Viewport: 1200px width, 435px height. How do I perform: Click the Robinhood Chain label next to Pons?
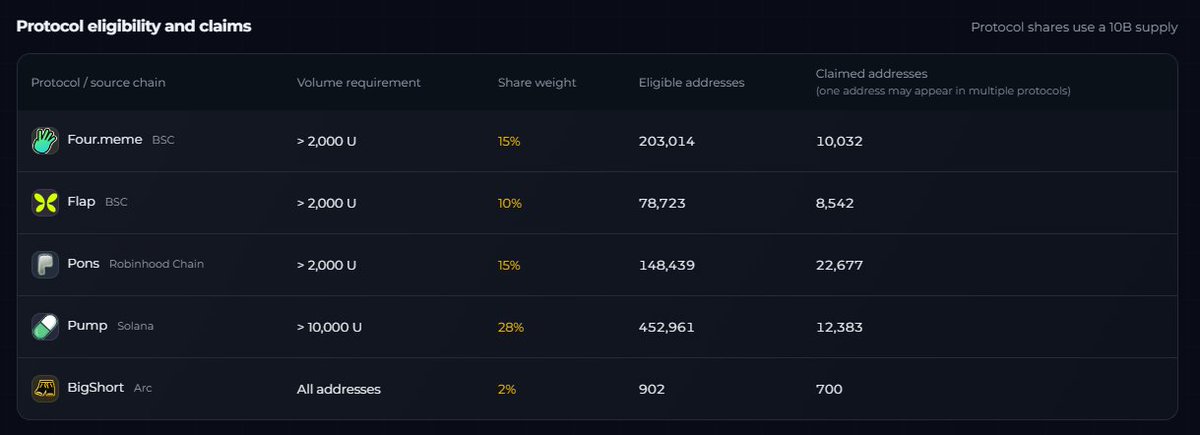pyautogui.click(x=156, y=264)
